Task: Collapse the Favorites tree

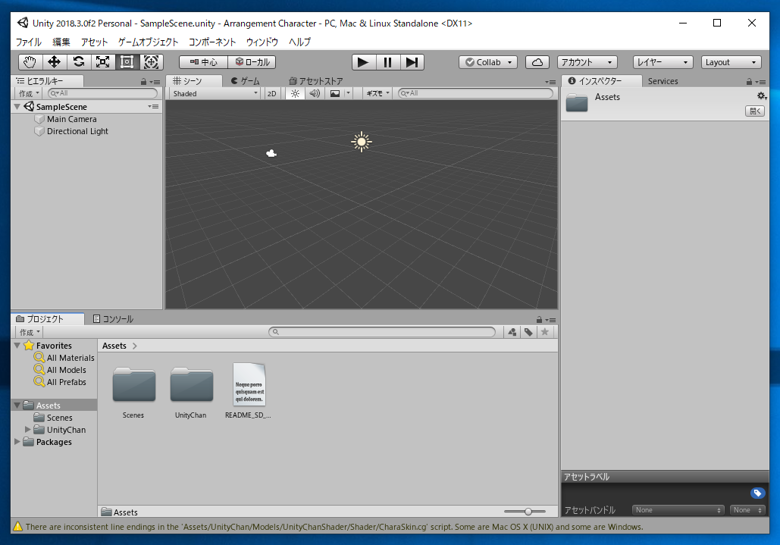Action: (x=17, y=345)
